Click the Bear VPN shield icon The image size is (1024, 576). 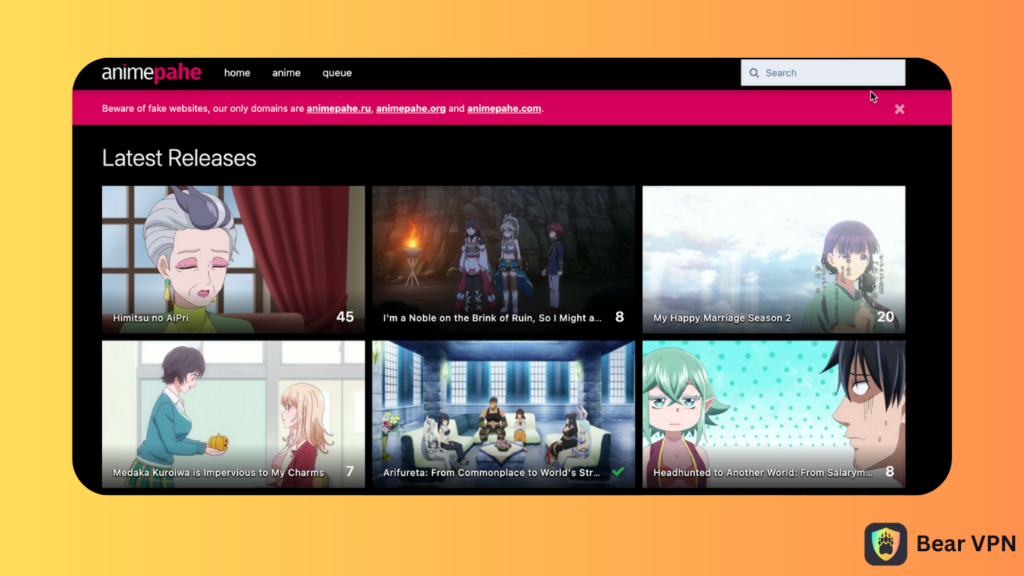(886, 543)
